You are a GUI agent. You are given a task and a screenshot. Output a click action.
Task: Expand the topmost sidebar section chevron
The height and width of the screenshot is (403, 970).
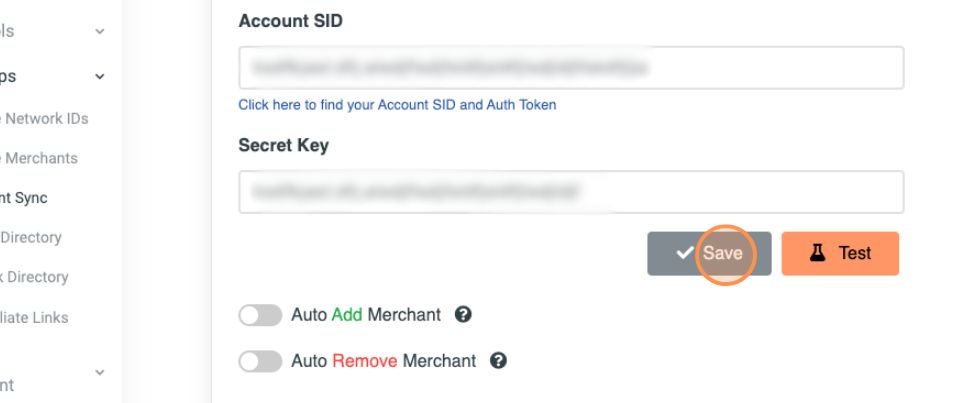[x=99, y=31]
